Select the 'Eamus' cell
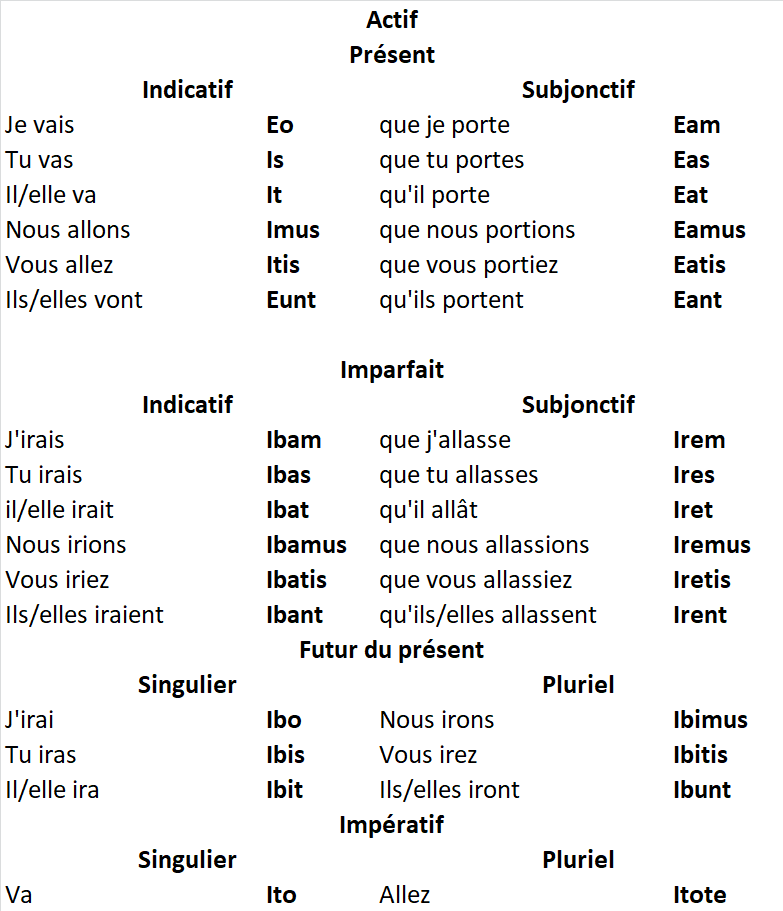Screen dimensions: 783x911 coord(709,230)
